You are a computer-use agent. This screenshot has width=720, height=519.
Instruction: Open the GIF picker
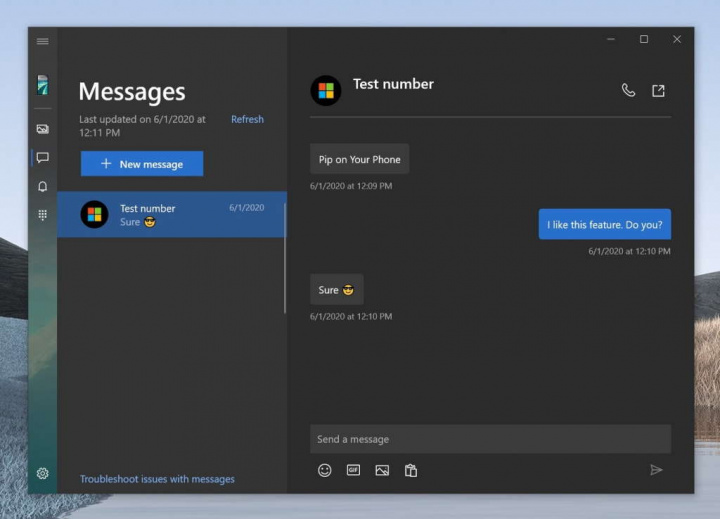point(353,470)
